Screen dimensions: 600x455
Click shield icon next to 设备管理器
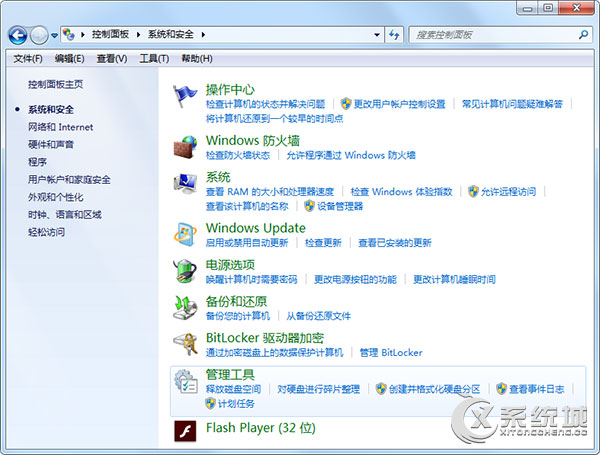[x=309, y=206]
